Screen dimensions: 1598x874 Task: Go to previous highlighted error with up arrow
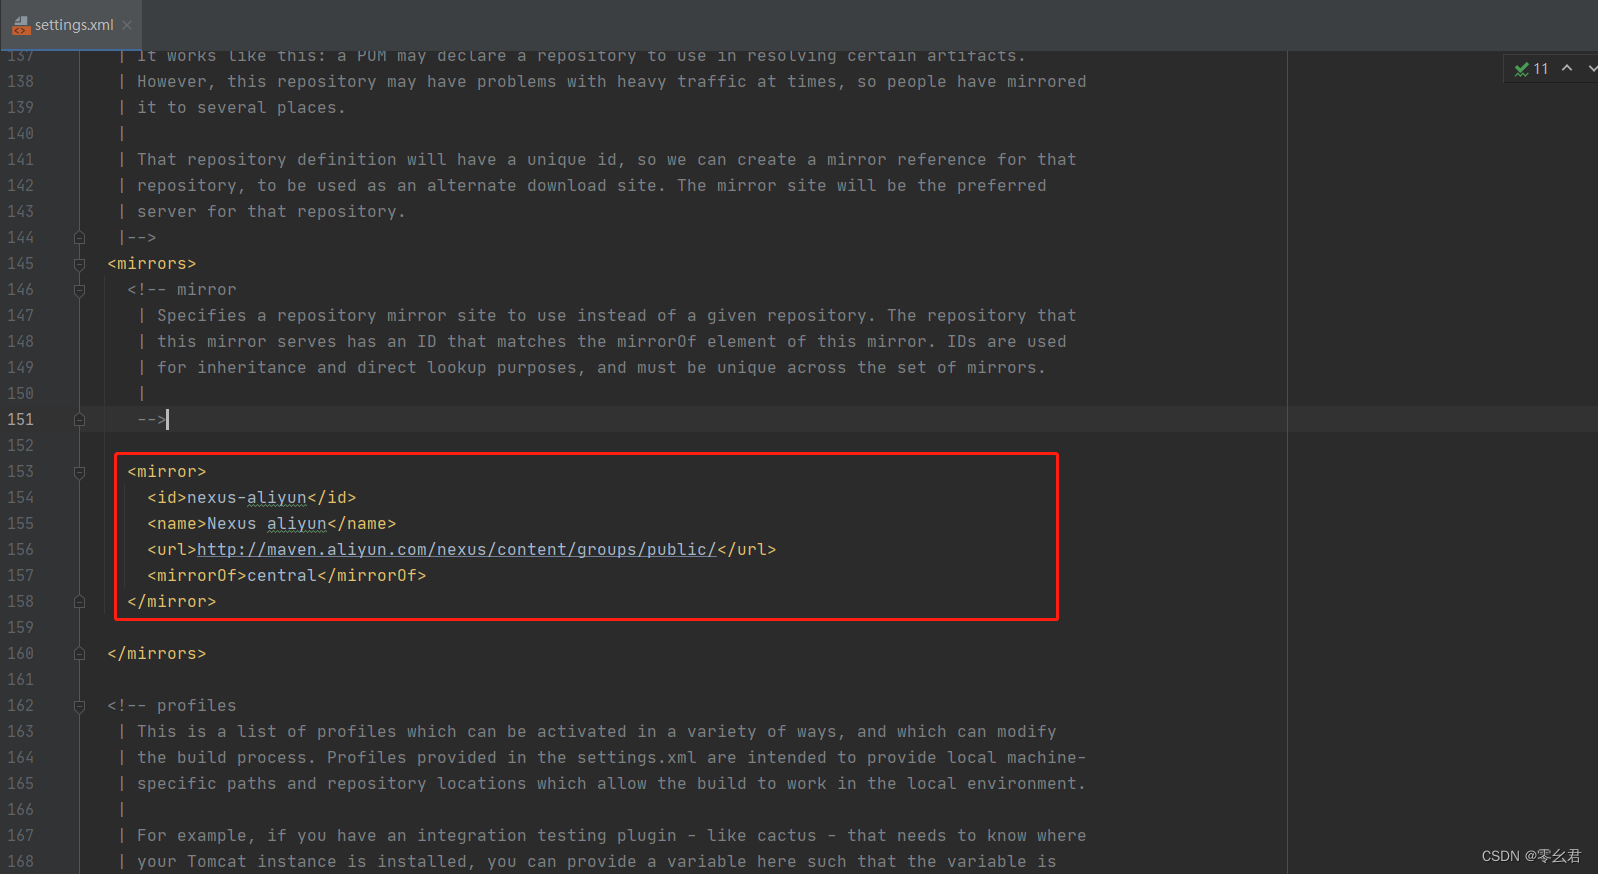coord(1567,68)
